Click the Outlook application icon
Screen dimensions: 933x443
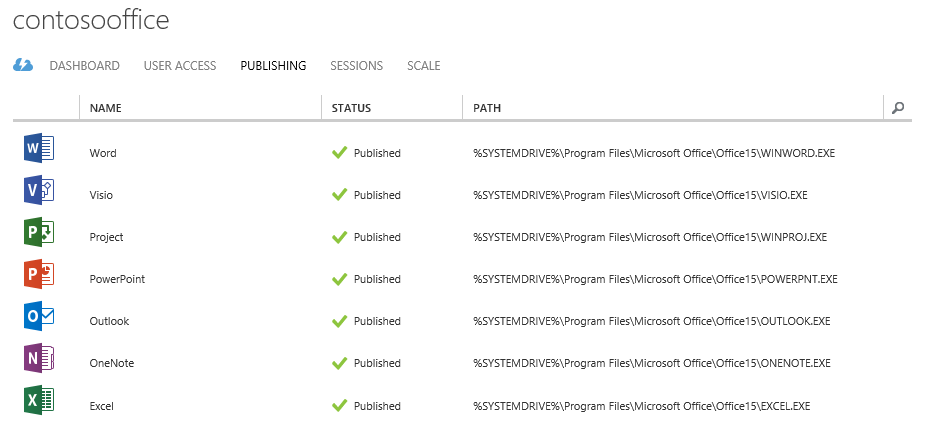coord(39,316)
